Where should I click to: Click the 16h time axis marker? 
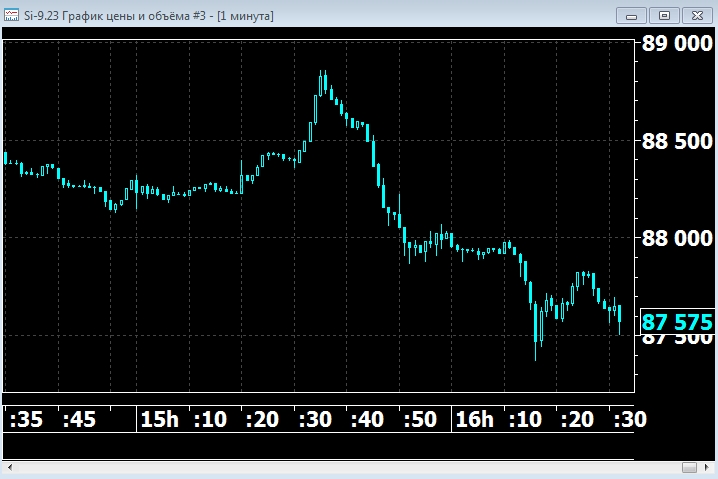[474, 419]
